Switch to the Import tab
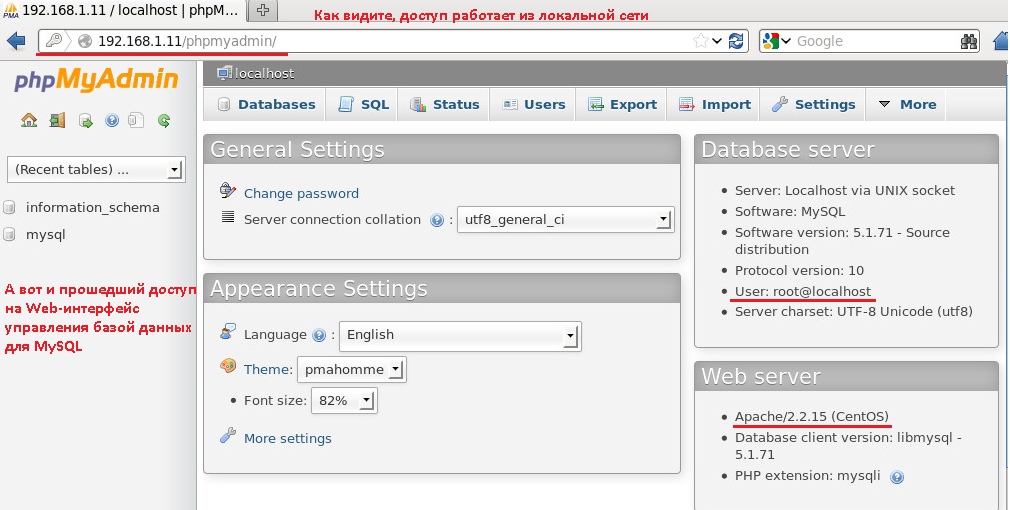 tap(714, 104)
